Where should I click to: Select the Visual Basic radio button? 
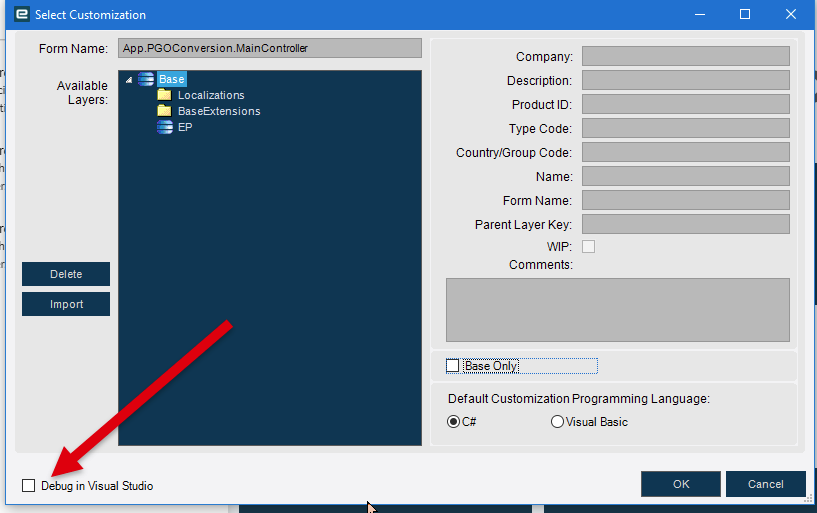(x=557, y=421)
